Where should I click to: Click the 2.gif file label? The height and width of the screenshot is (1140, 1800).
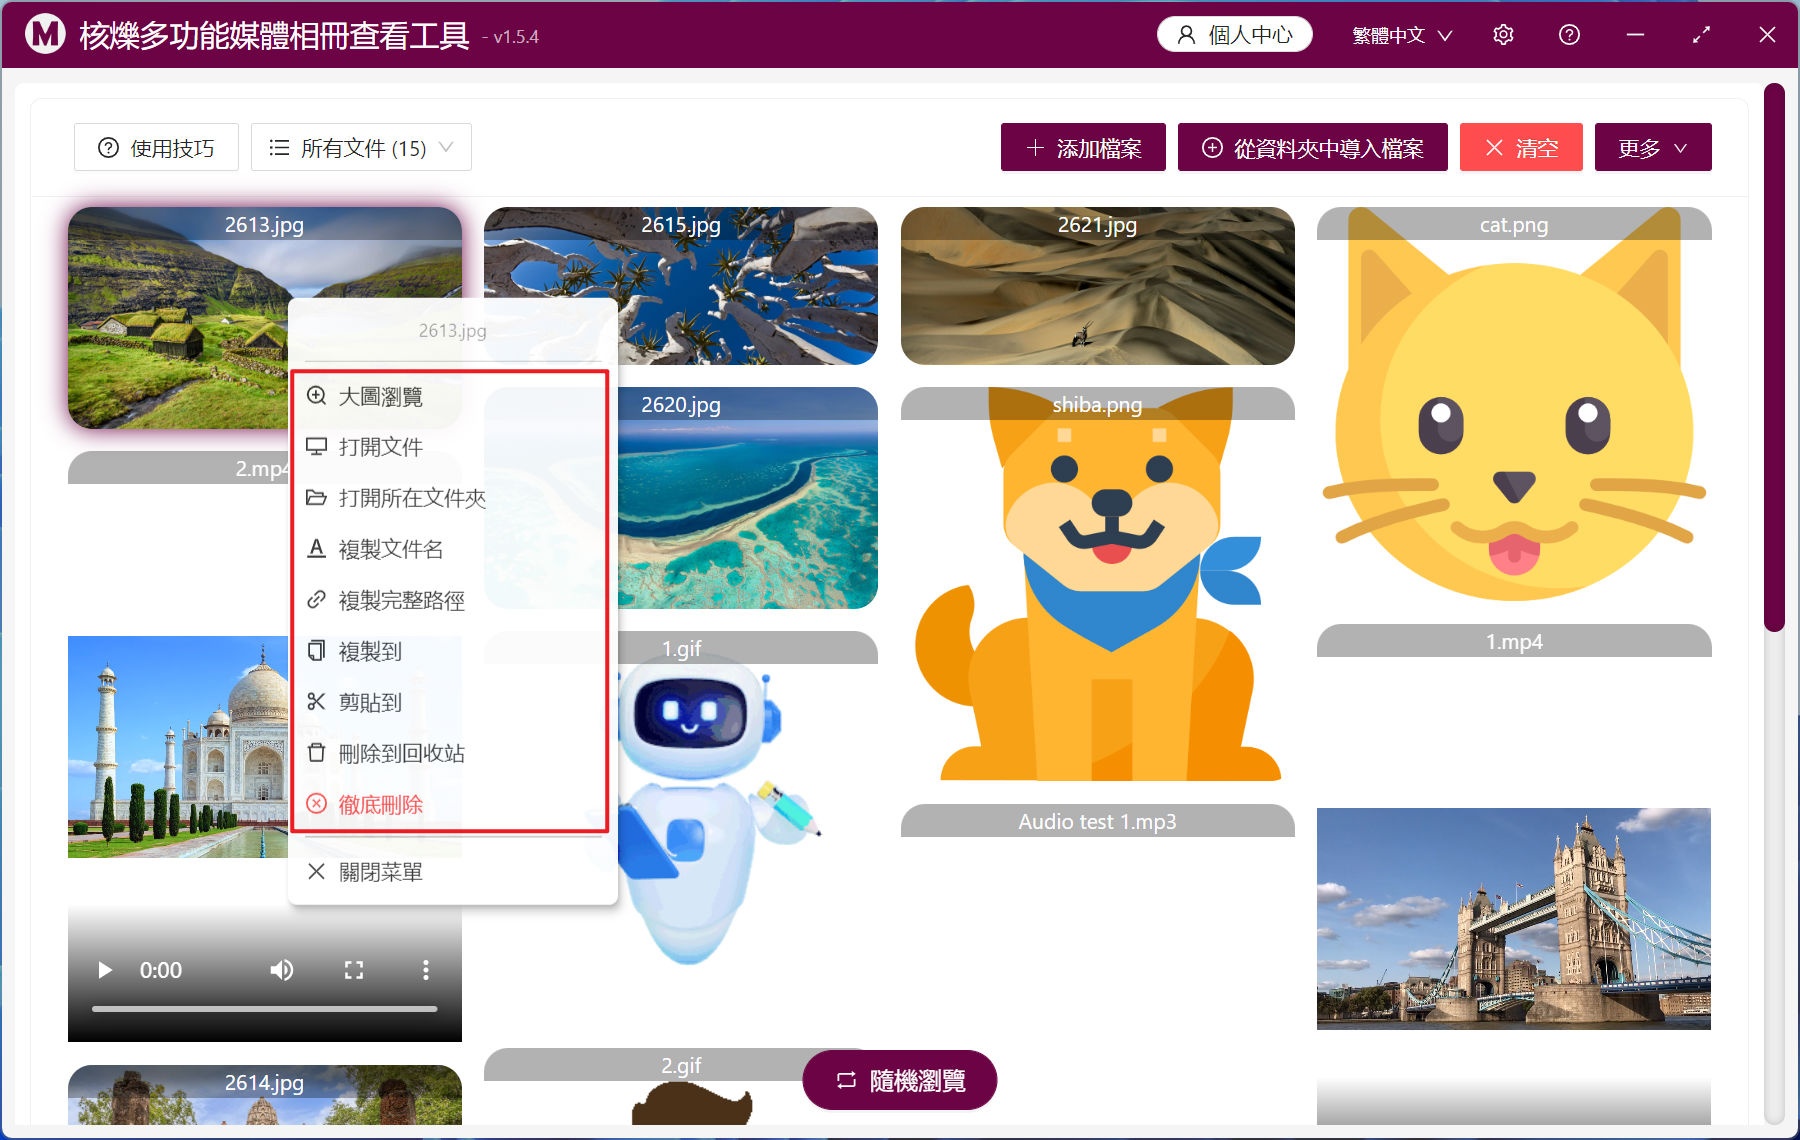(x=680, y=1065)
